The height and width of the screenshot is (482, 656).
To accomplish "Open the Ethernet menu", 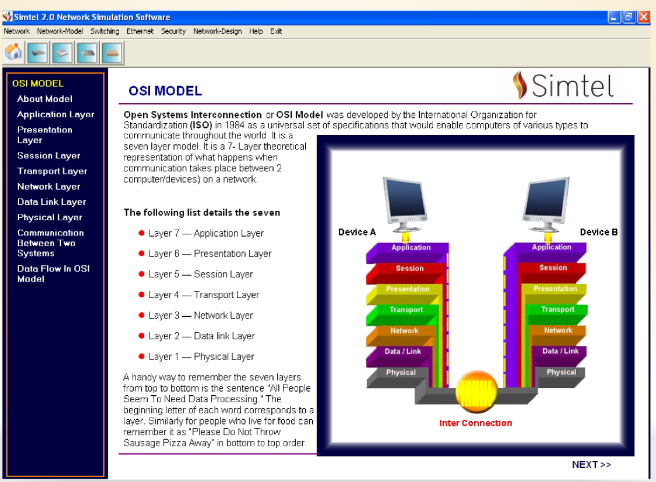I will [140, 32].
